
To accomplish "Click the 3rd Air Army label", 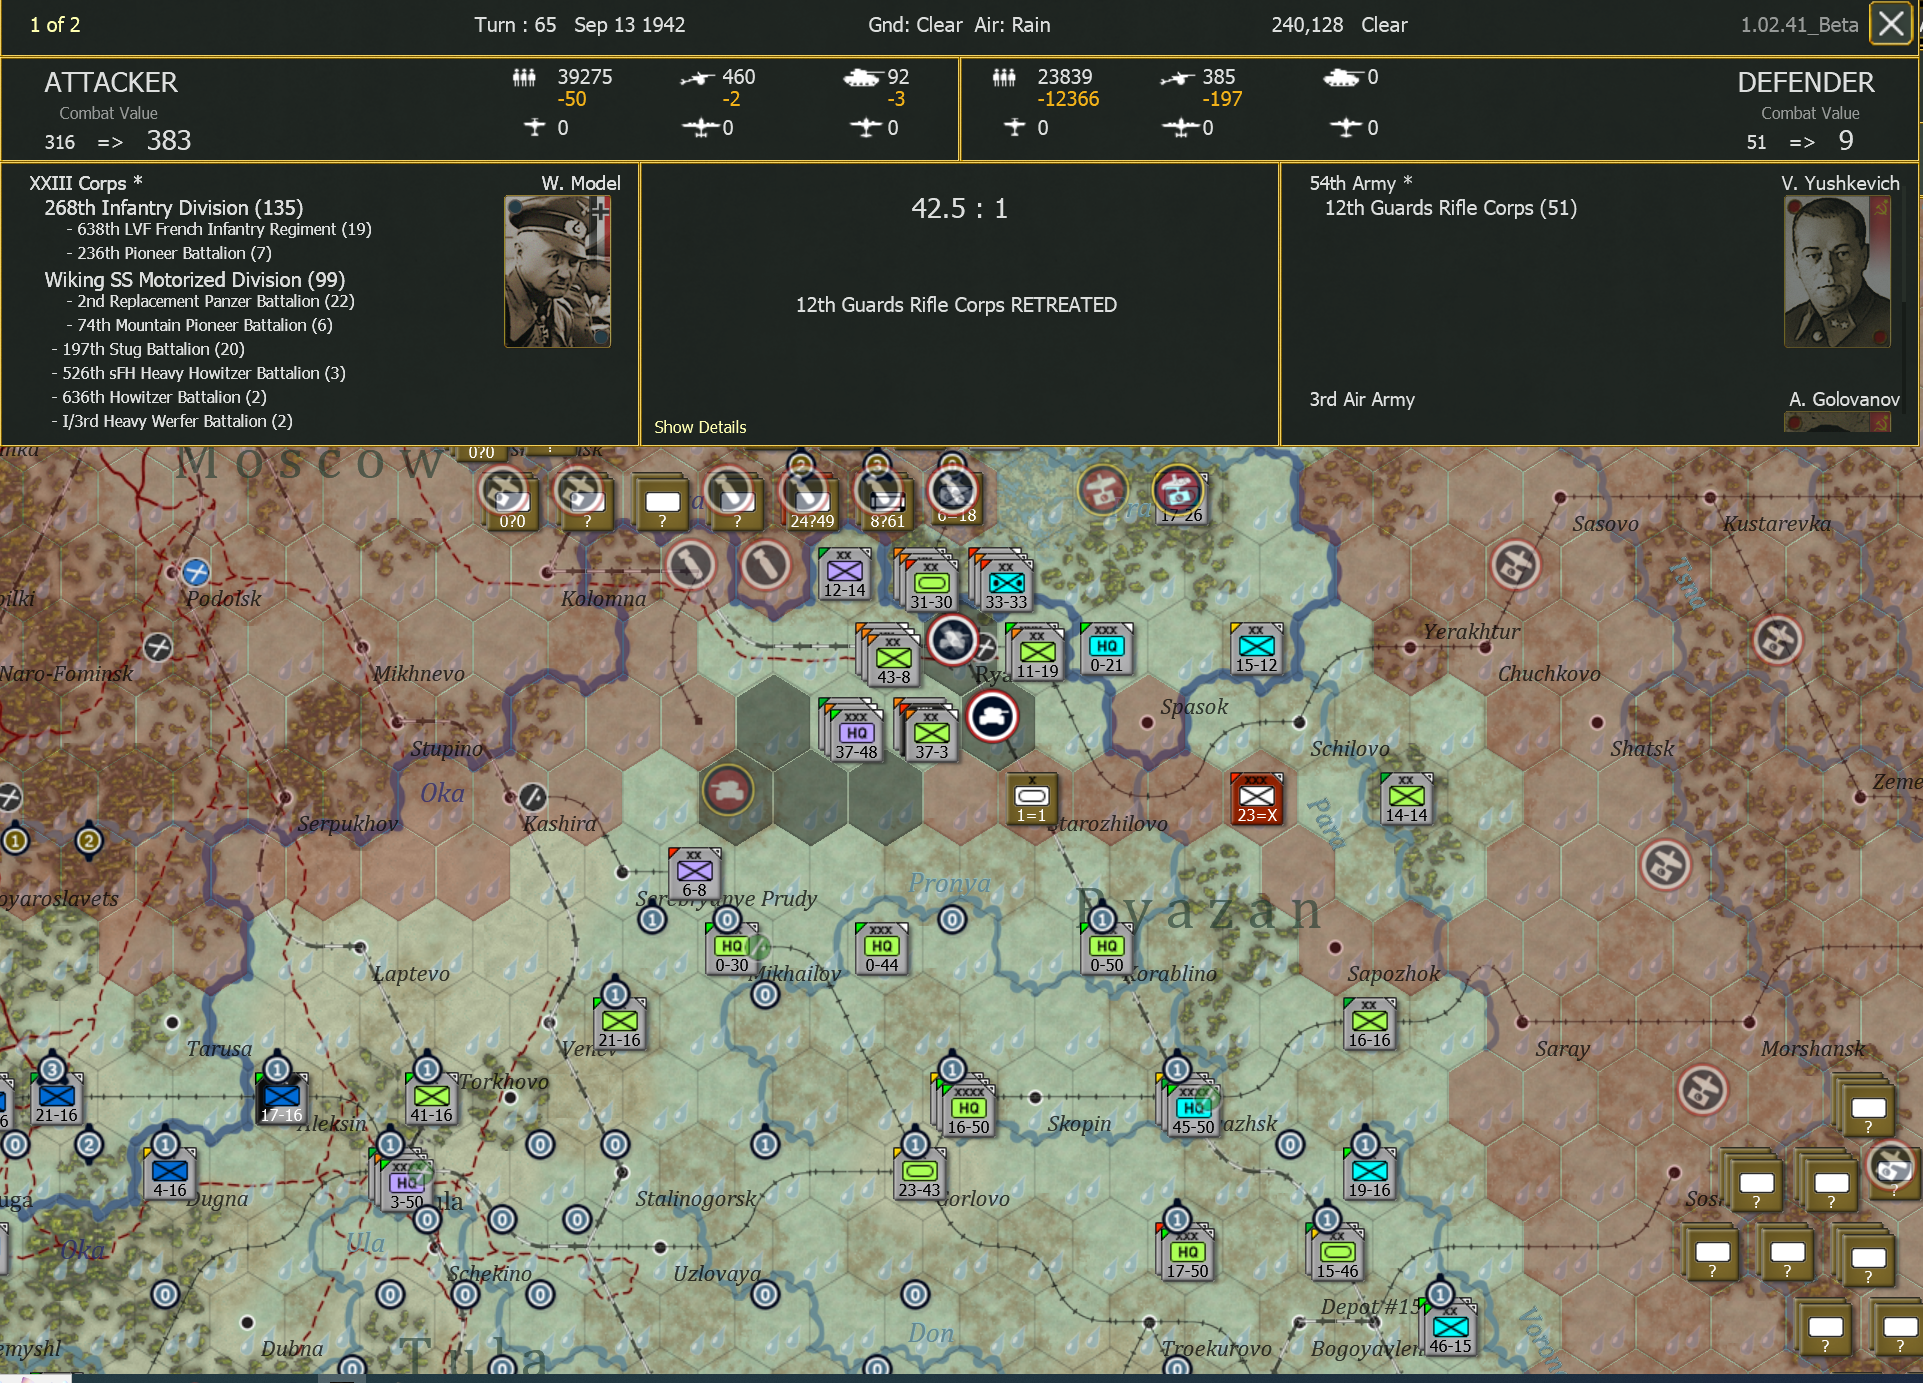I will pyautogui.click(x=1362, y=399).
